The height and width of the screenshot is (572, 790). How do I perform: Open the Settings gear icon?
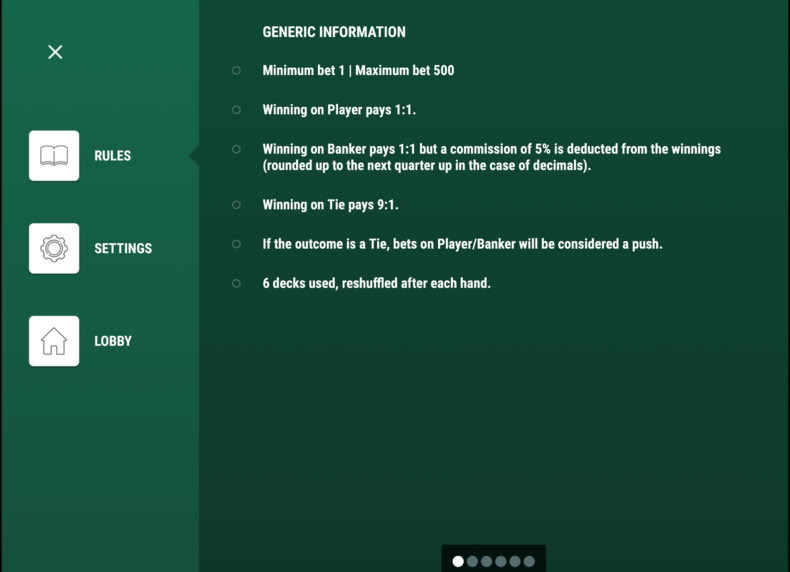54,248
